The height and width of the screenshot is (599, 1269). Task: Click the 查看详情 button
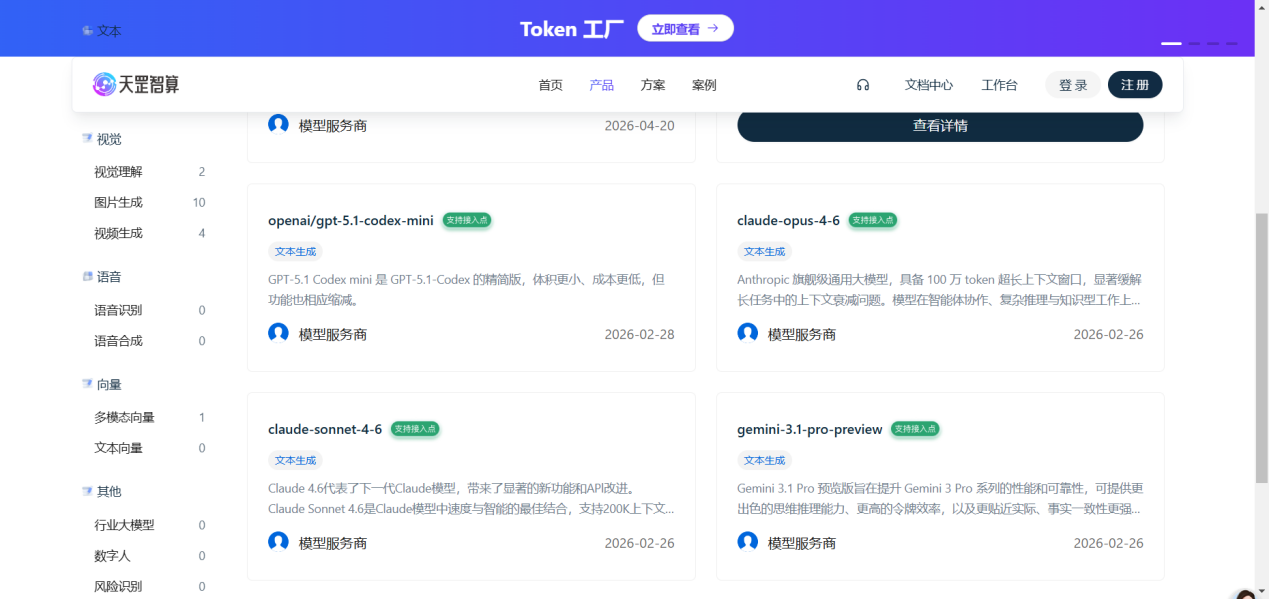(940, 125)
